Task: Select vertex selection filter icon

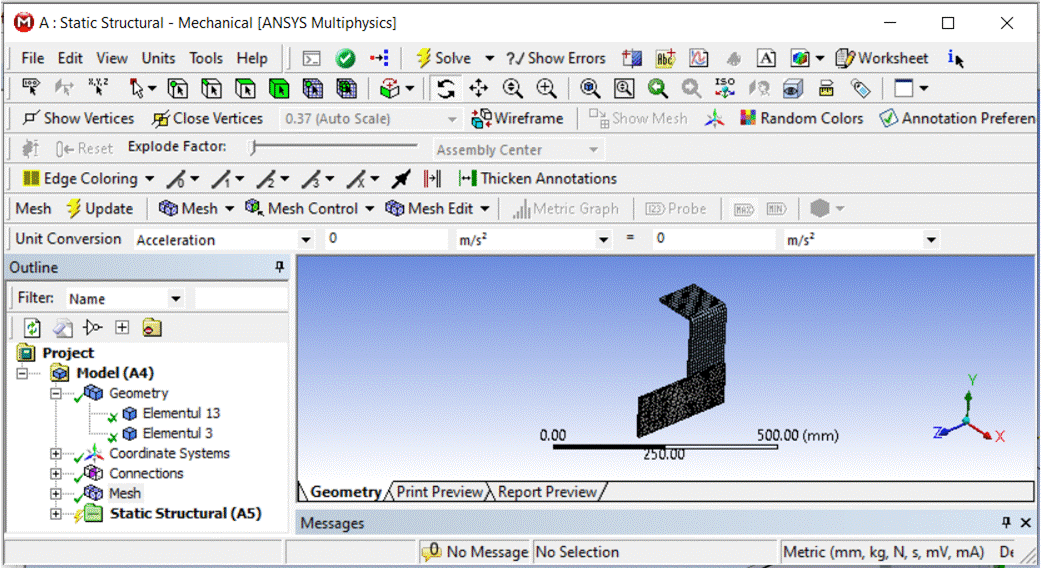Action: click(x=177, y=88)
